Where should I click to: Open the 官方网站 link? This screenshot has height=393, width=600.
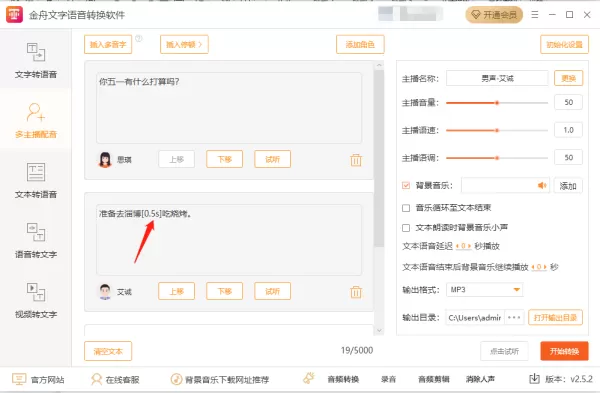(38, 379)
